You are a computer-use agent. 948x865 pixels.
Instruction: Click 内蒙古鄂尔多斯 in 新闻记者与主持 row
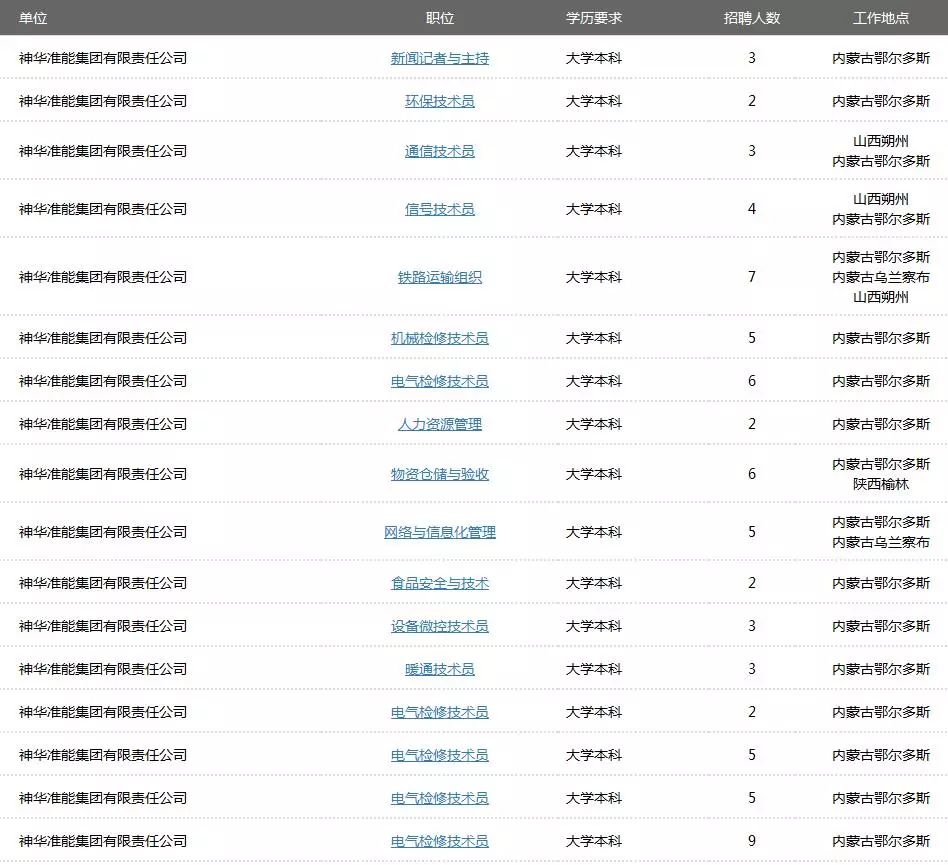[881, 58]
